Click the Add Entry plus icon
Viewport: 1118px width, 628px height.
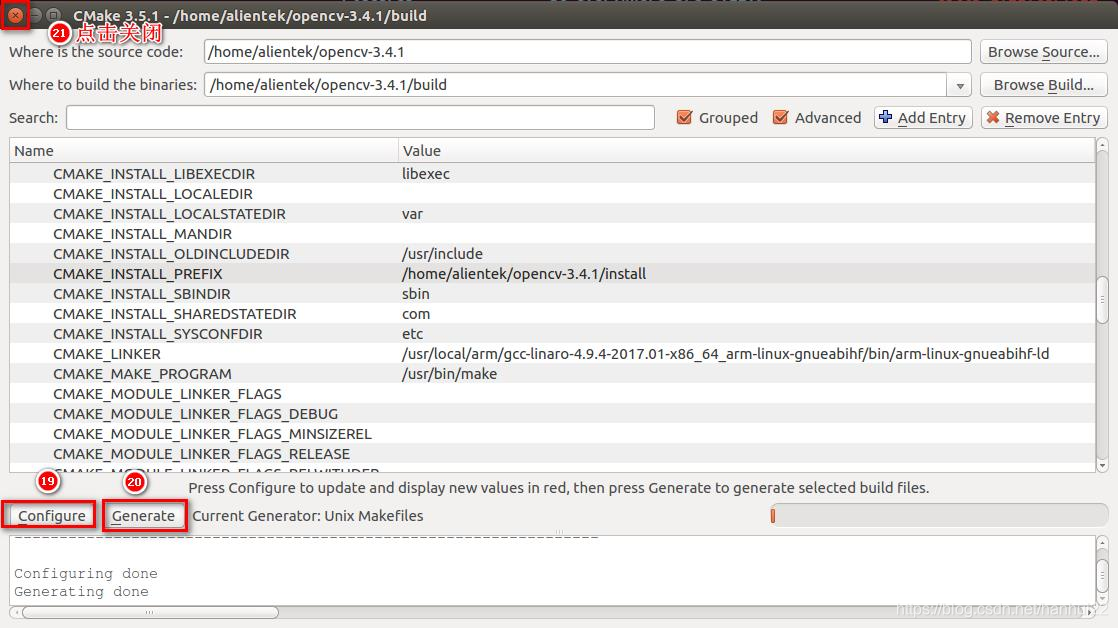click(887, 117)
